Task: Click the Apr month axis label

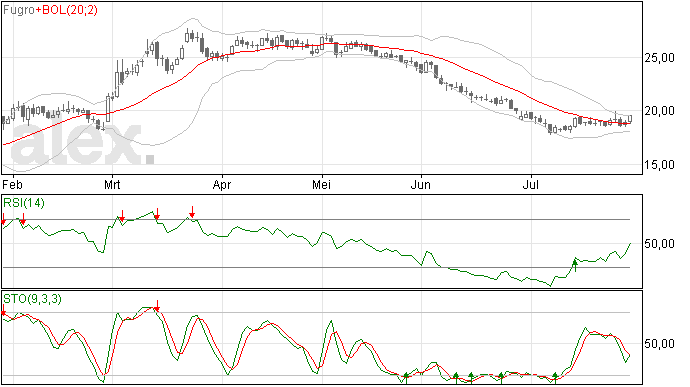Action: [222, 184]
